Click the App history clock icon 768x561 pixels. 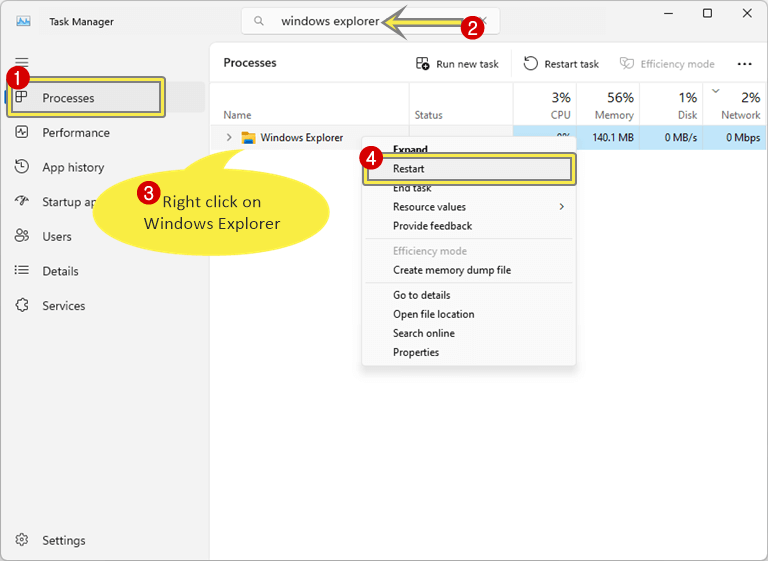click(22, 167)
